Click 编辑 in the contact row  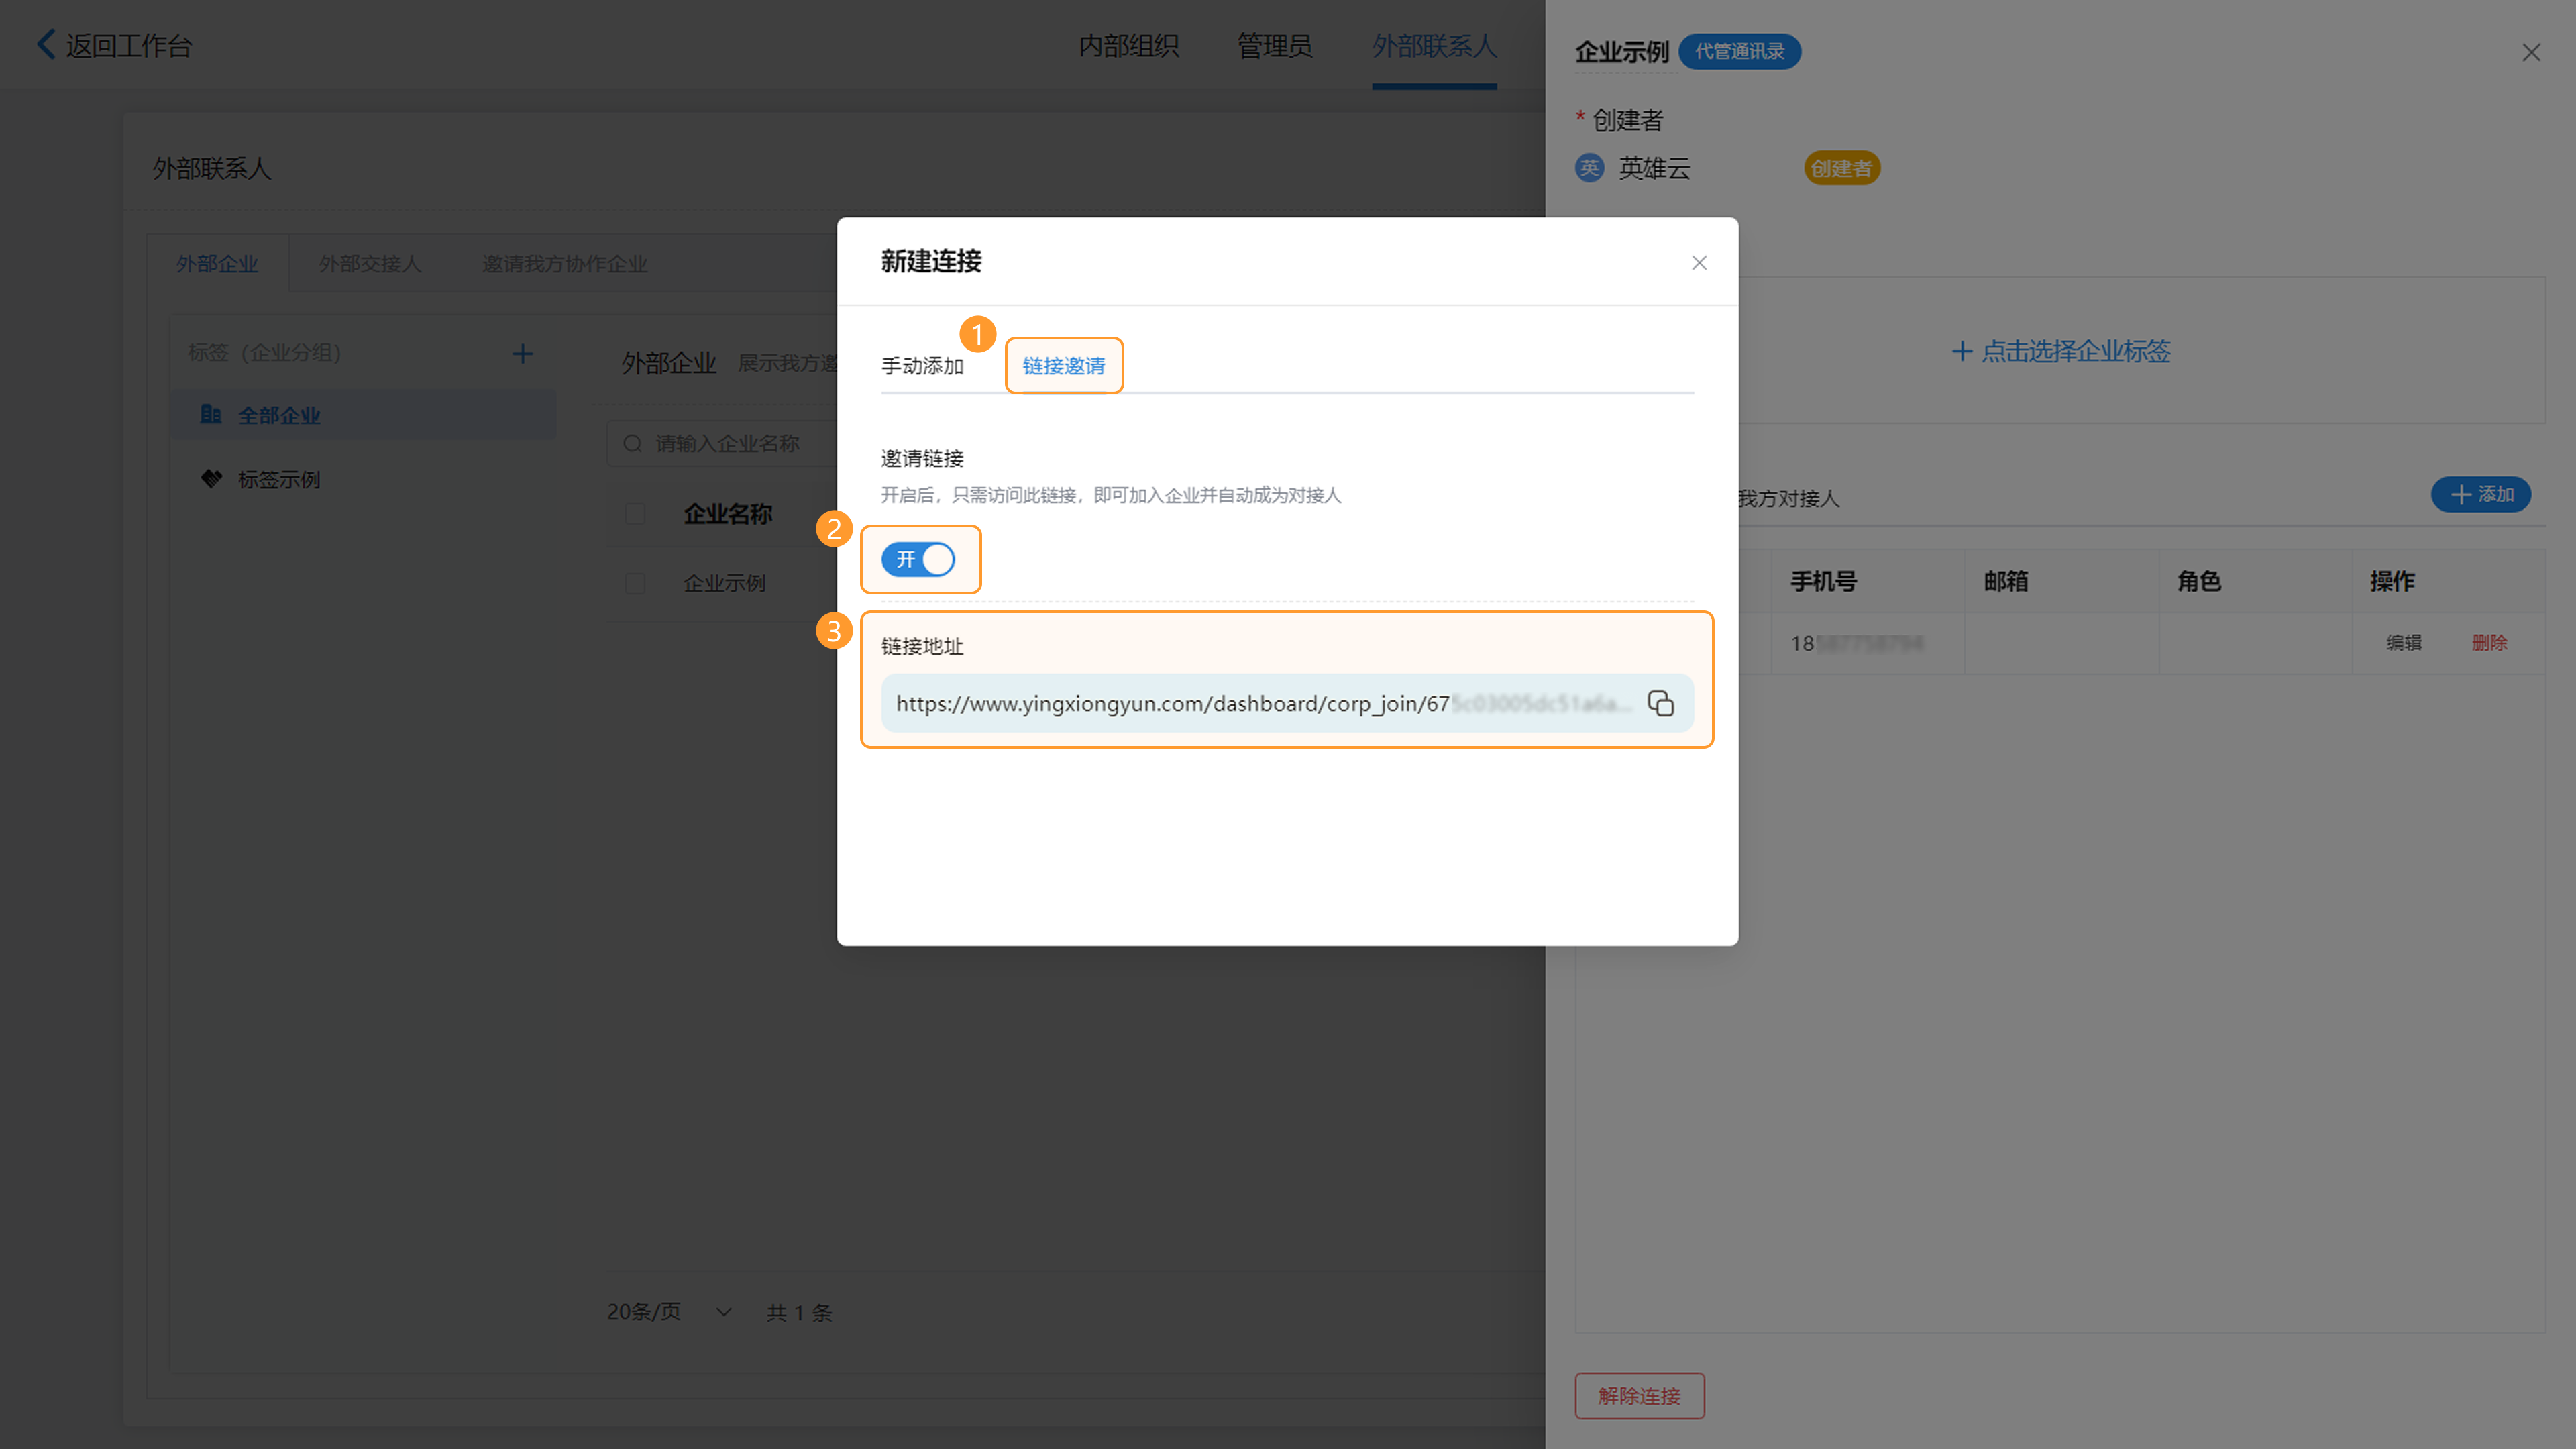click(2404, 643)
